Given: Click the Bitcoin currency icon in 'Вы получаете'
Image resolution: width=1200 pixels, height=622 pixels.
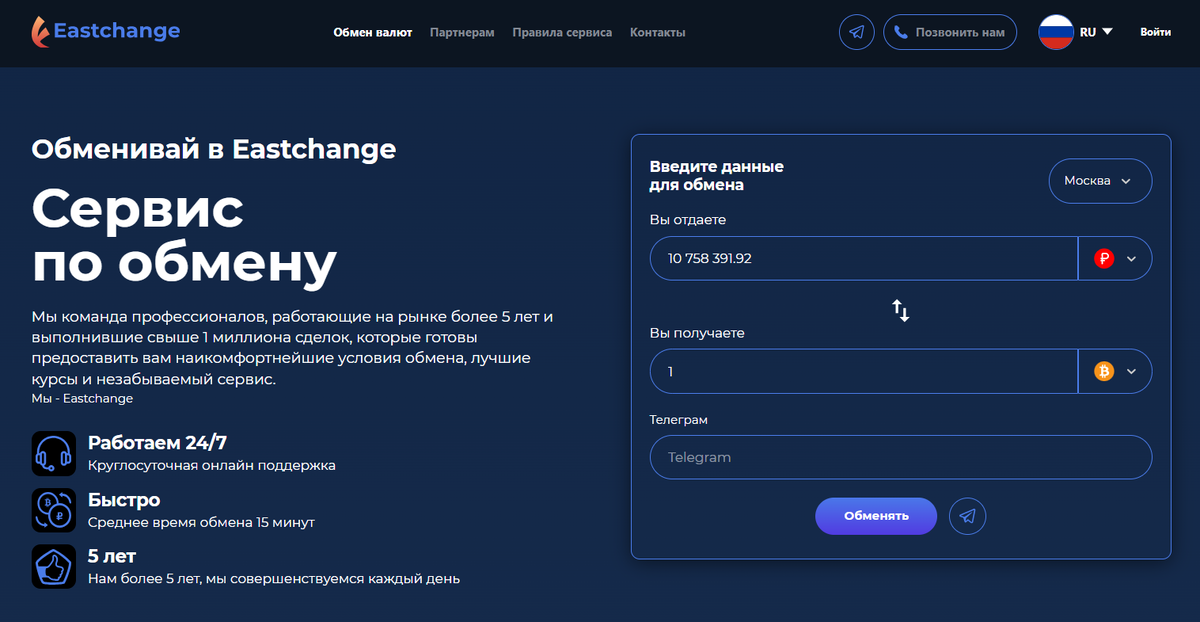Looking at the screenshot, I should pos(1103,371).
